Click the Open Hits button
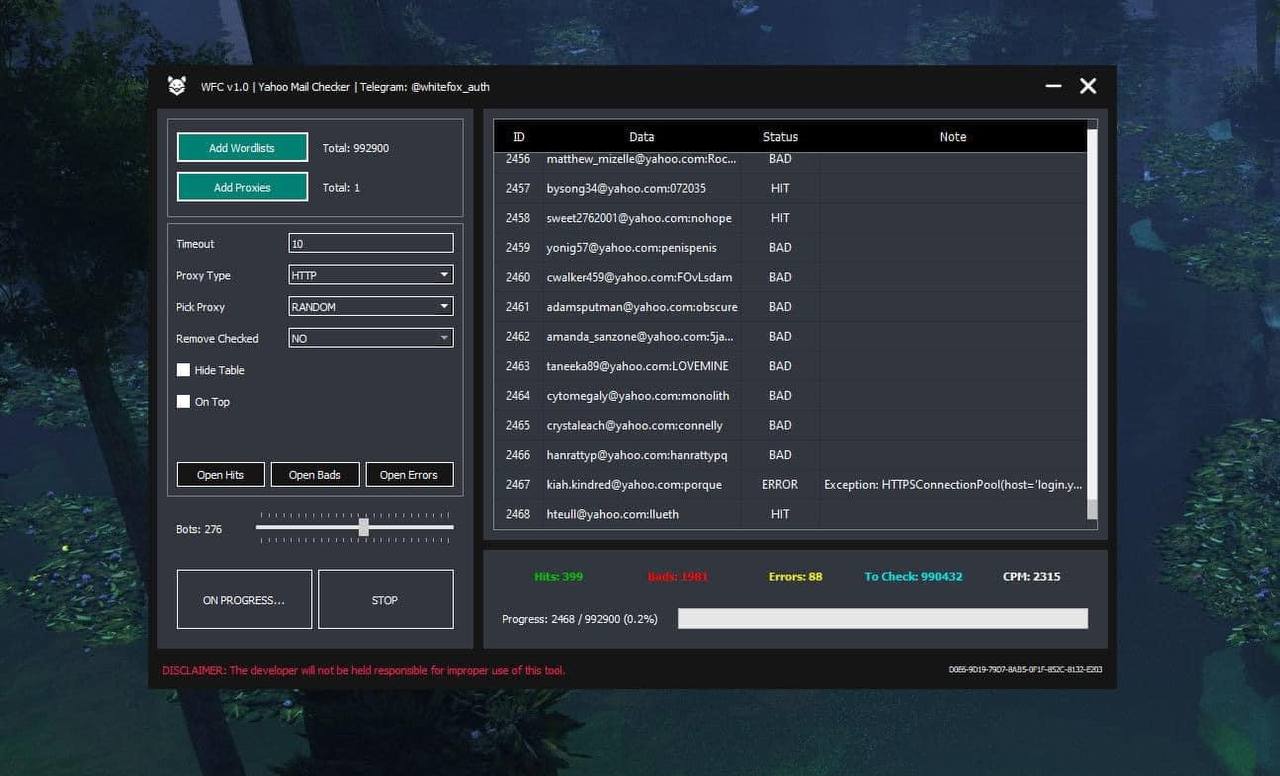Screen dimensions: 1280x776 [221, 475]
